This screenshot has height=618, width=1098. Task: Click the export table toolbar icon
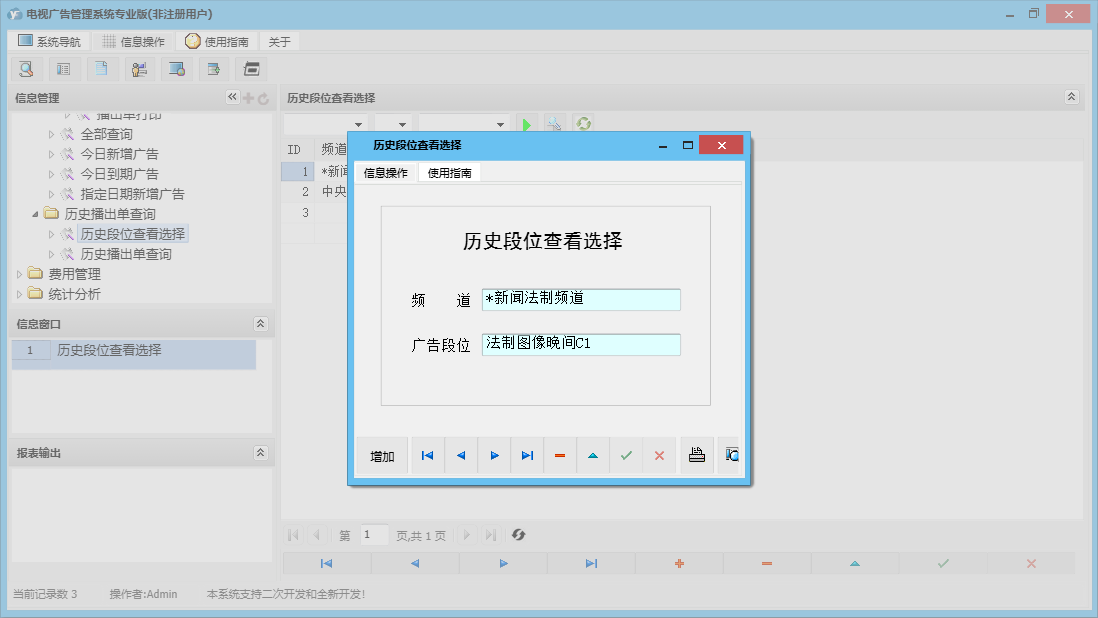[x=214, y=68]
